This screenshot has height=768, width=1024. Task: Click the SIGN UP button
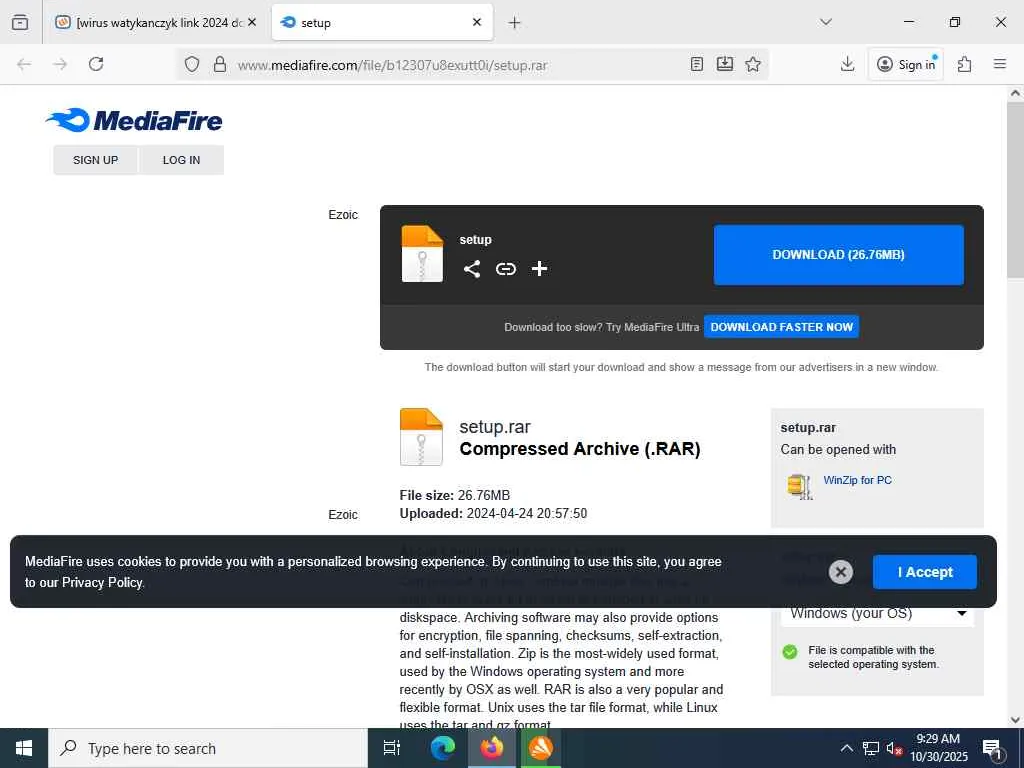coord(95,160)
